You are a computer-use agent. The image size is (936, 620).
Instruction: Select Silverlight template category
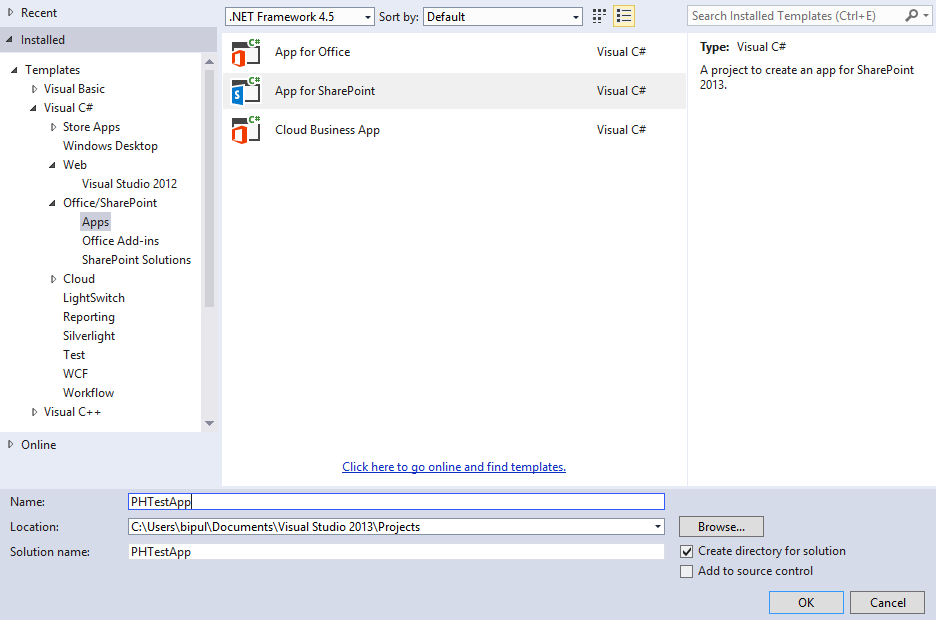pyautogui.click(x=89, y=336)
